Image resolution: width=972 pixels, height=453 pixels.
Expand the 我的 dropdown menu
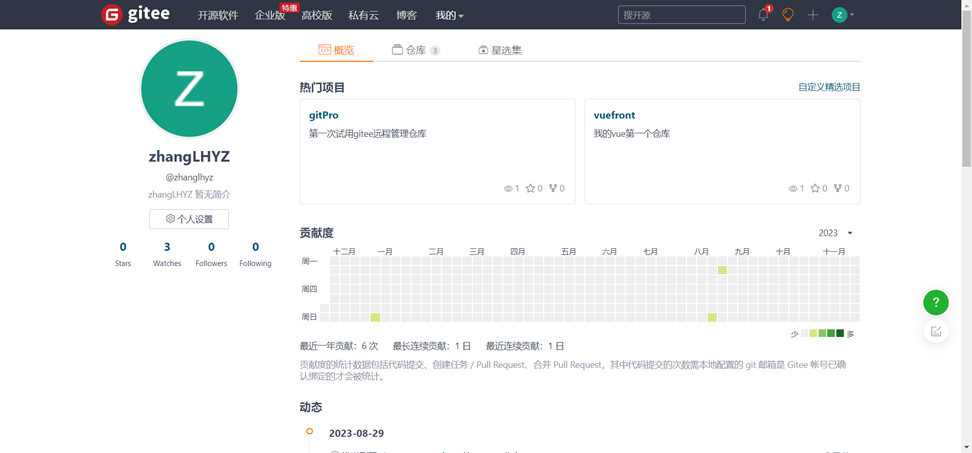point(449,15)
